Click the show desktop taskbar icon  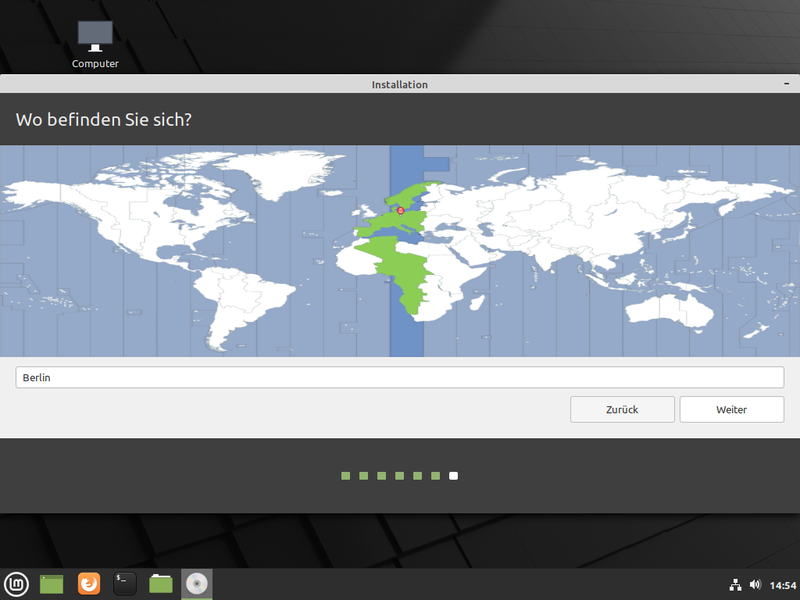(52, 583)
